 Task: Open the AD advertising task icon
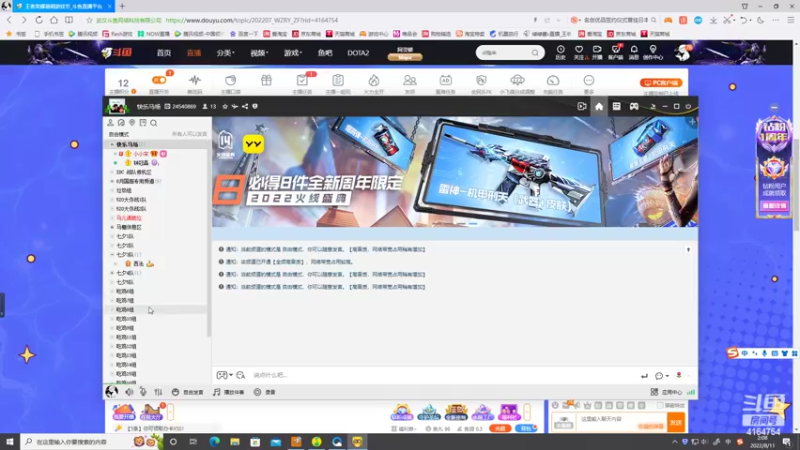tap(445, 80)
